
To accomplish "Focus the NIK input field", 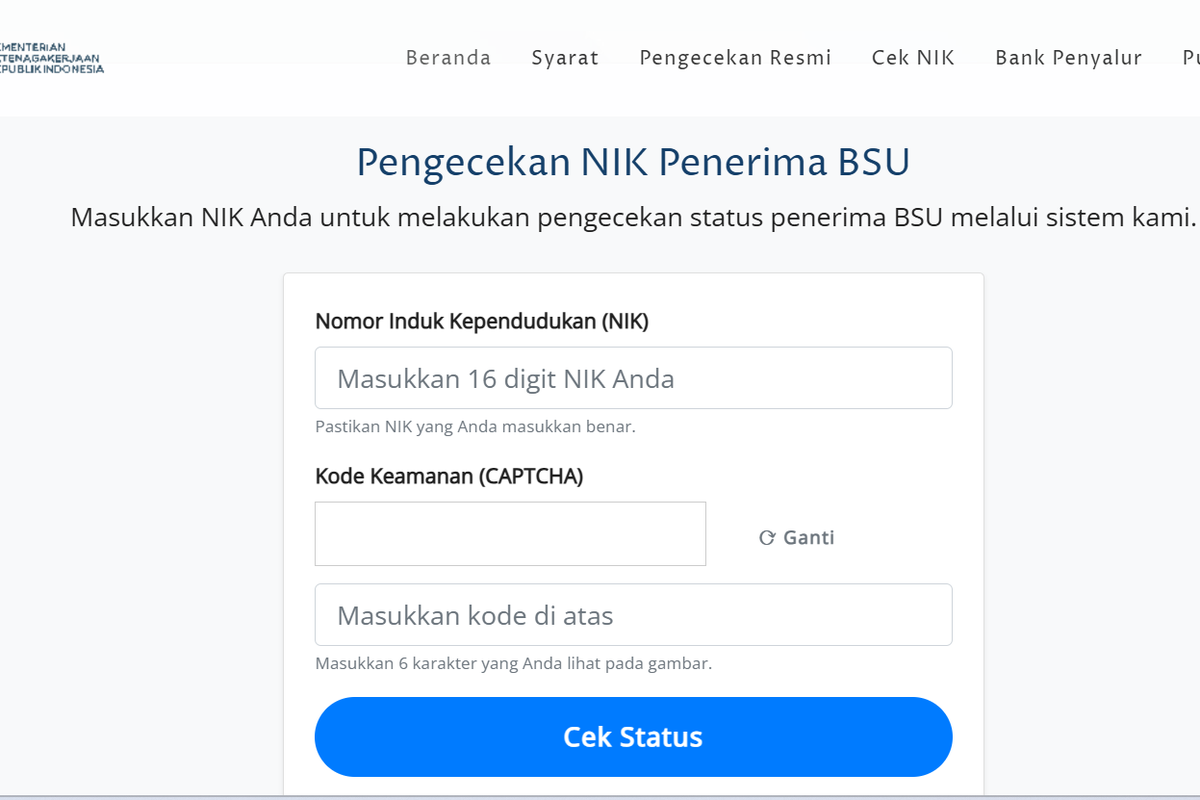I will pos(633,377).
